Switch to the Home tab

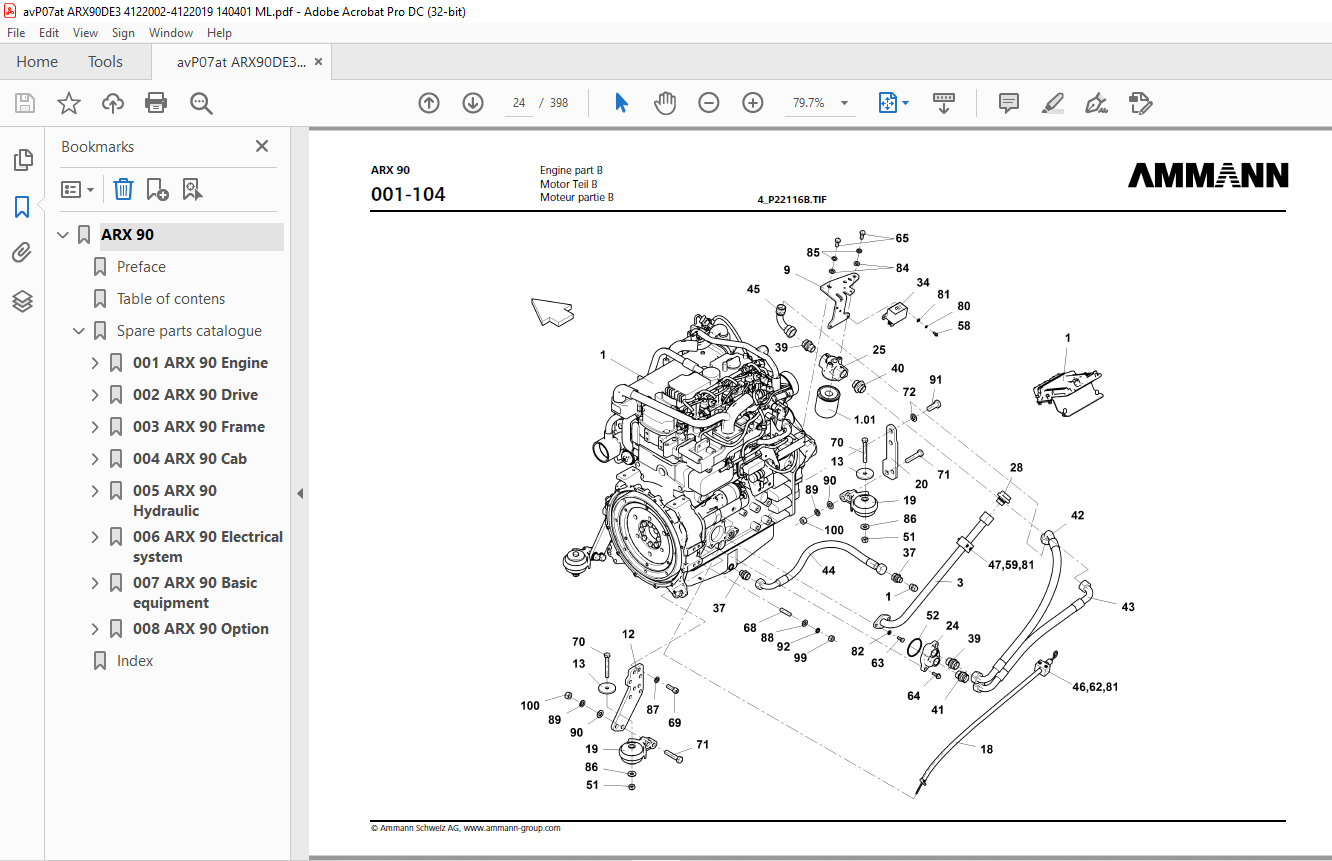tap(37, 62)
